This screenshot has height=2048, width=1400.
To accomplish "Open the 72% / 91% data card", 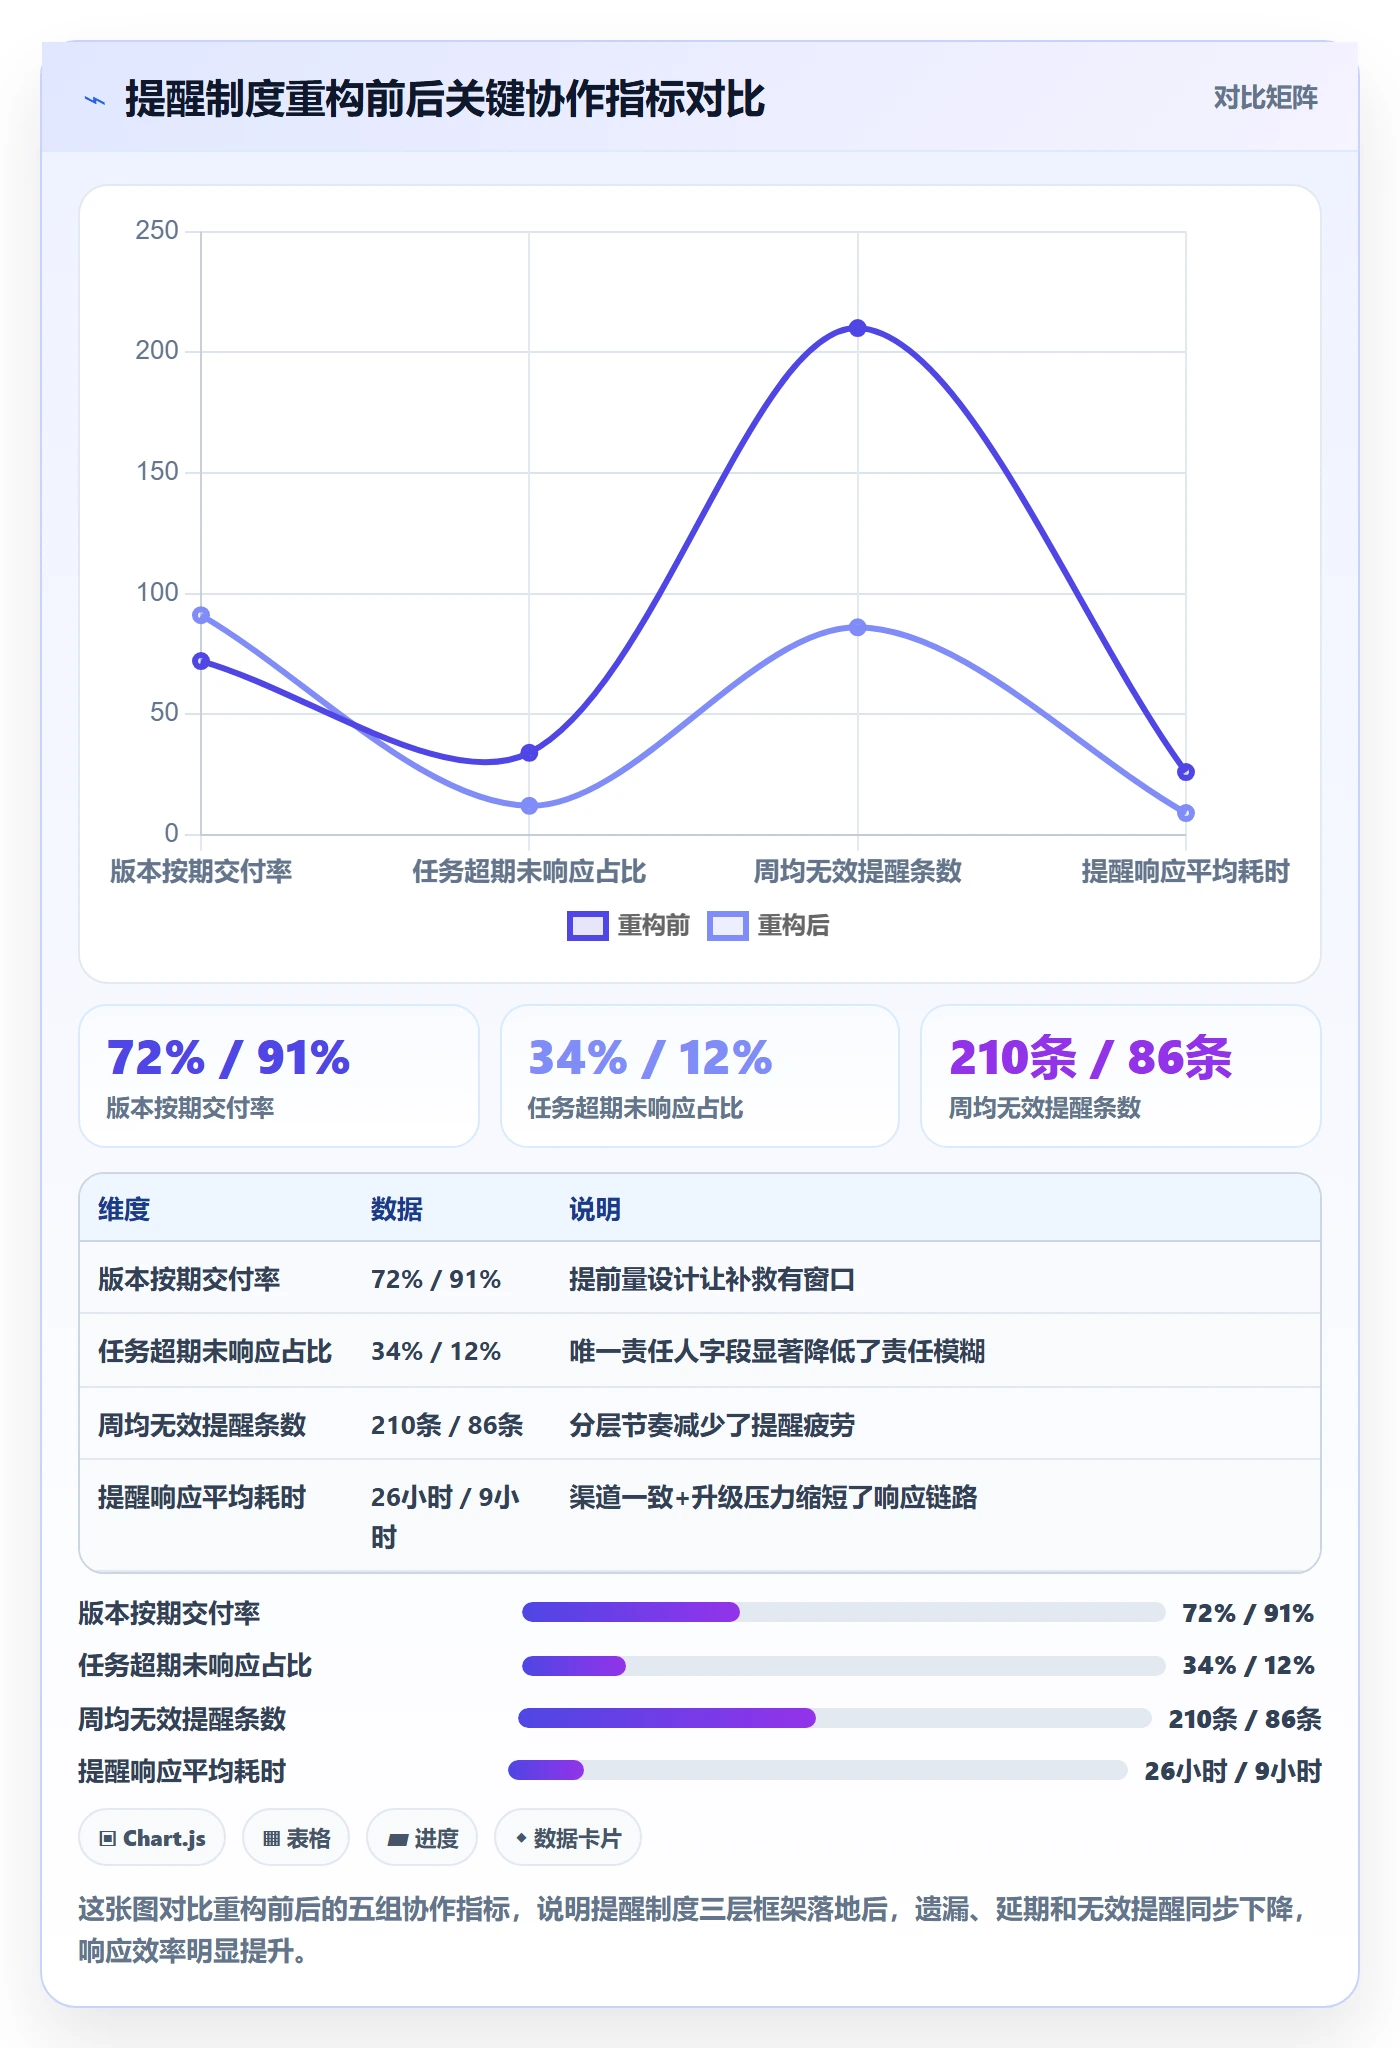I will [x=279, y=1076].
